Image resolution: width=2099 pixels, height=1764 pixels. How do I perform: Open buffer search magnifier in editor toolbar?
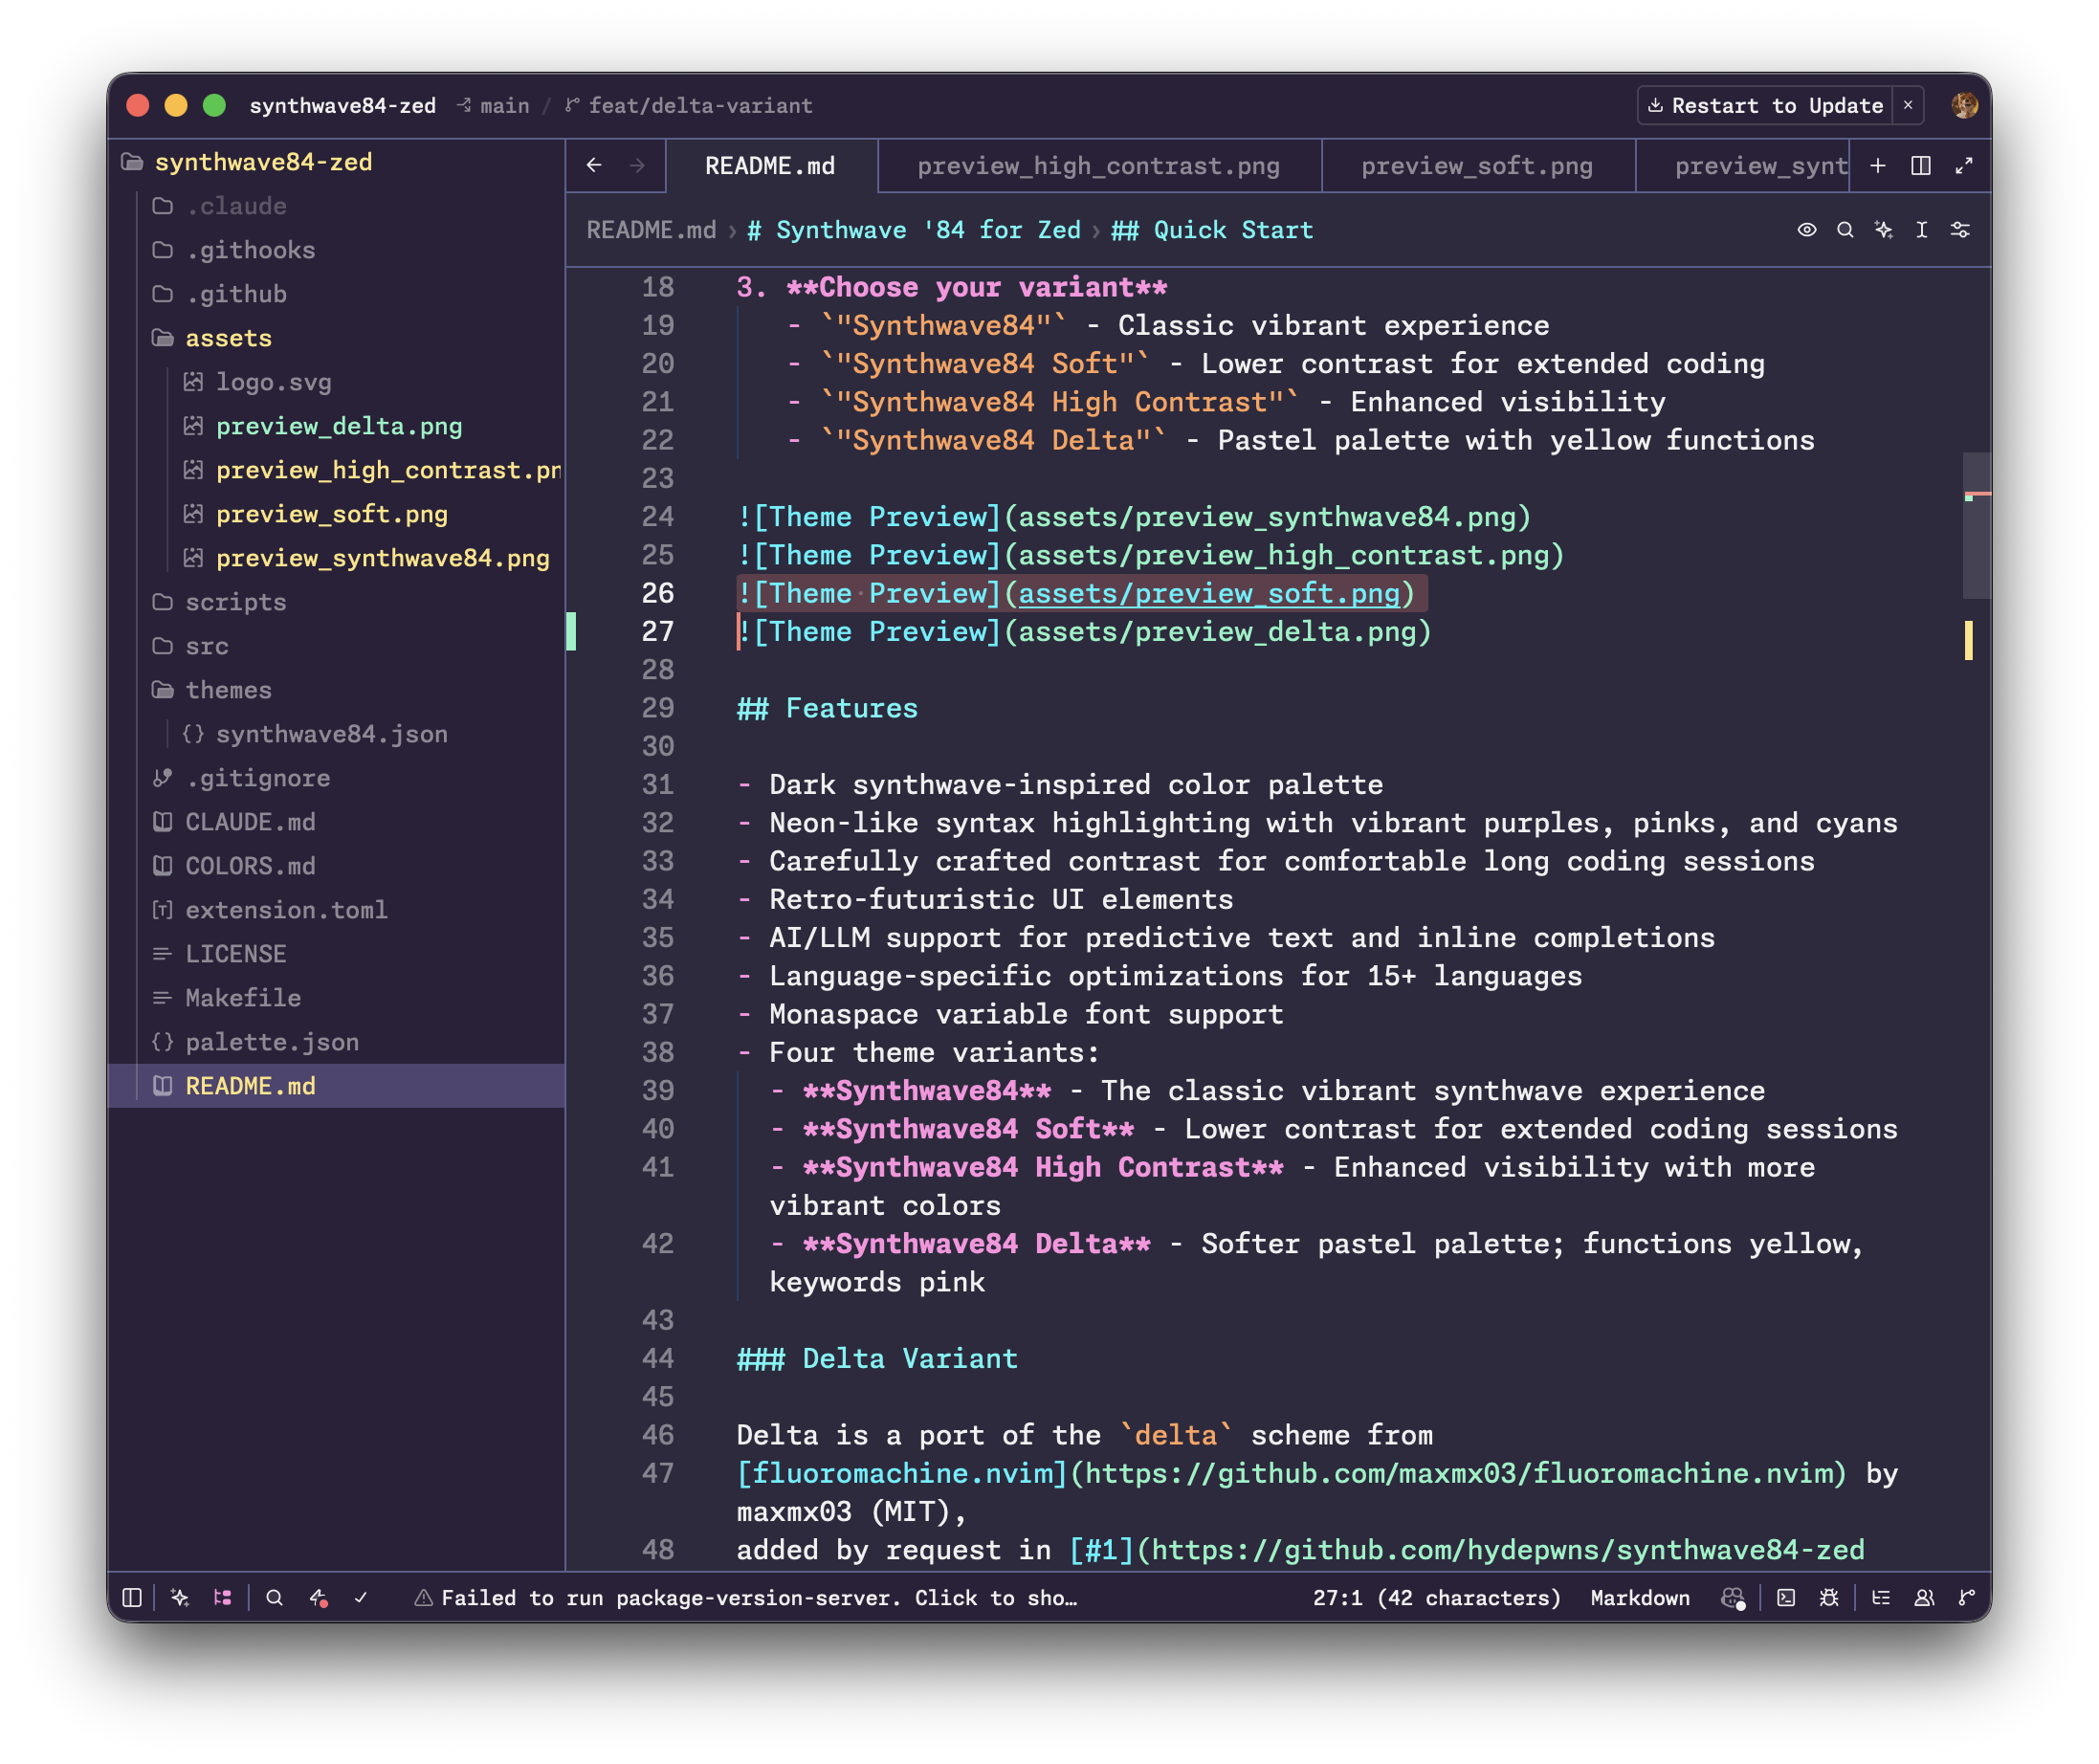coord(1845,230)
